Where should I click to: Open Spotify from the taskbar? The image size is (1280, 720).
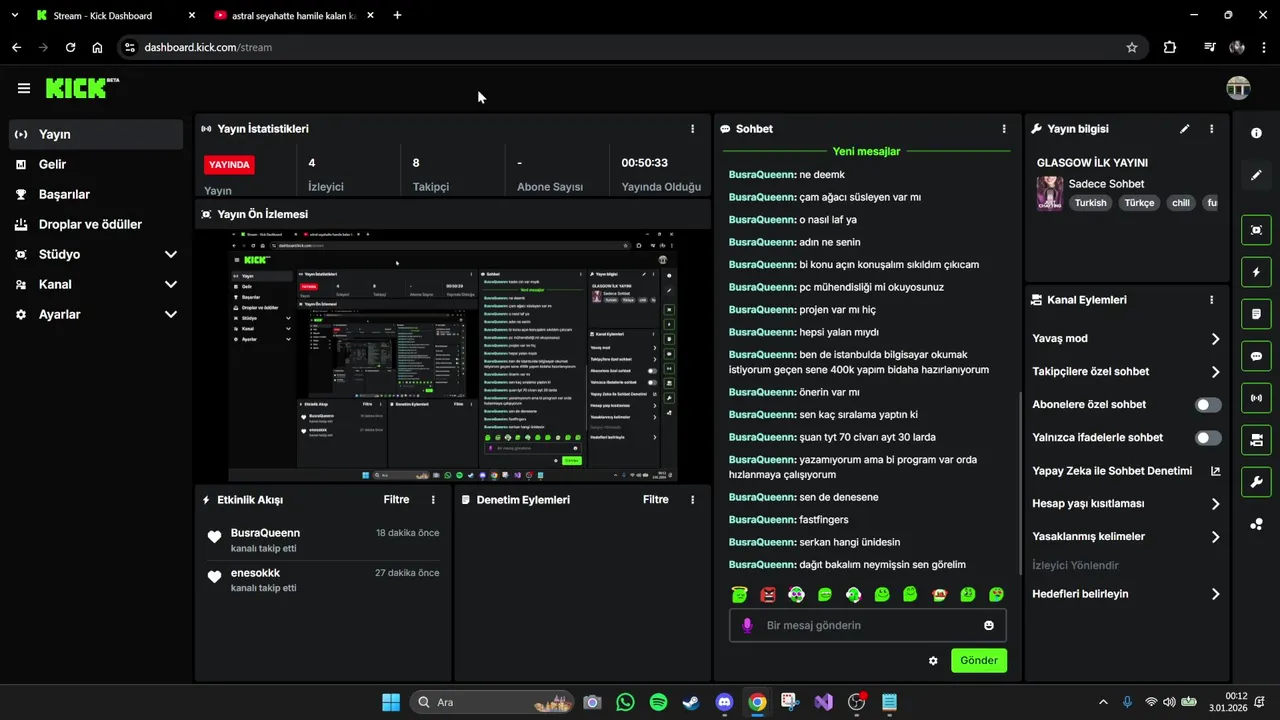pyautogui.click(x=658, y=703)
